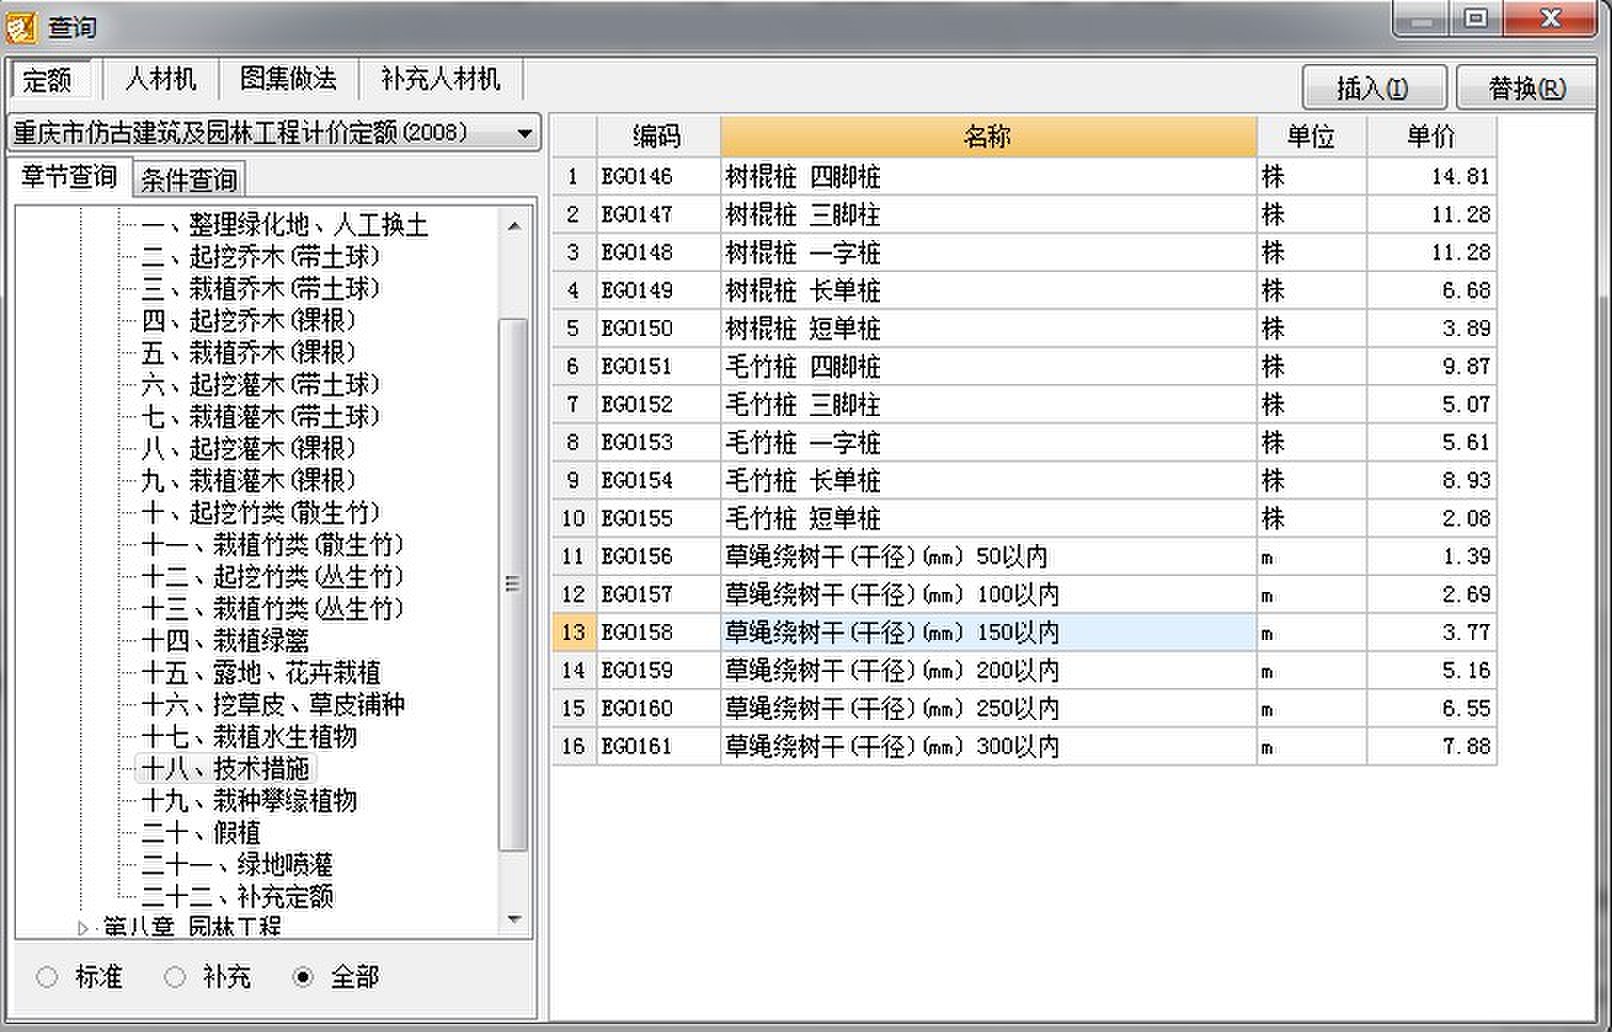Viewport: 1612px width, 1032px height.
Task: Sort by the 名称 column header
Action: click(987, 137)
